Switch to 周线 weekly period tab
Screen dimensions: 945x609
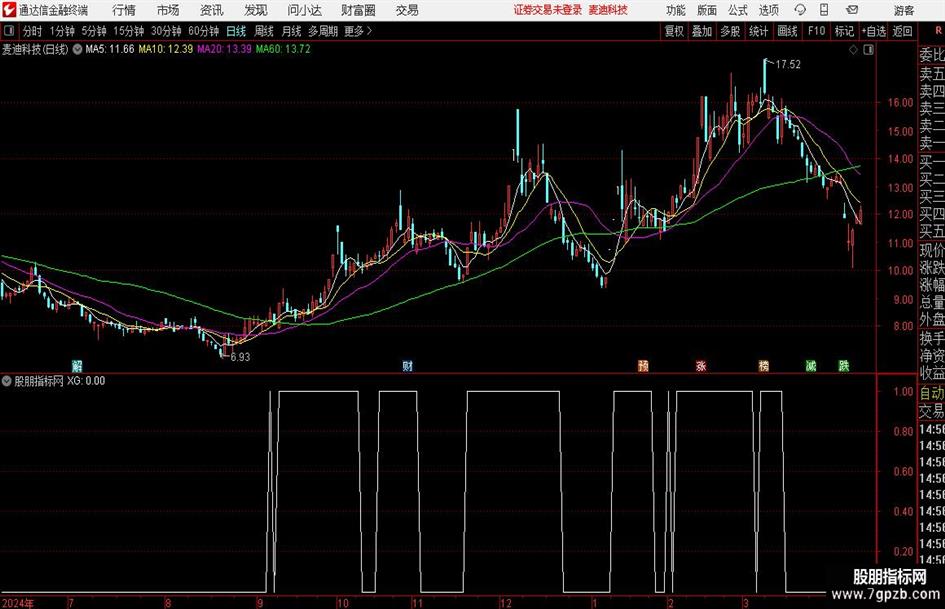point(263,31)
